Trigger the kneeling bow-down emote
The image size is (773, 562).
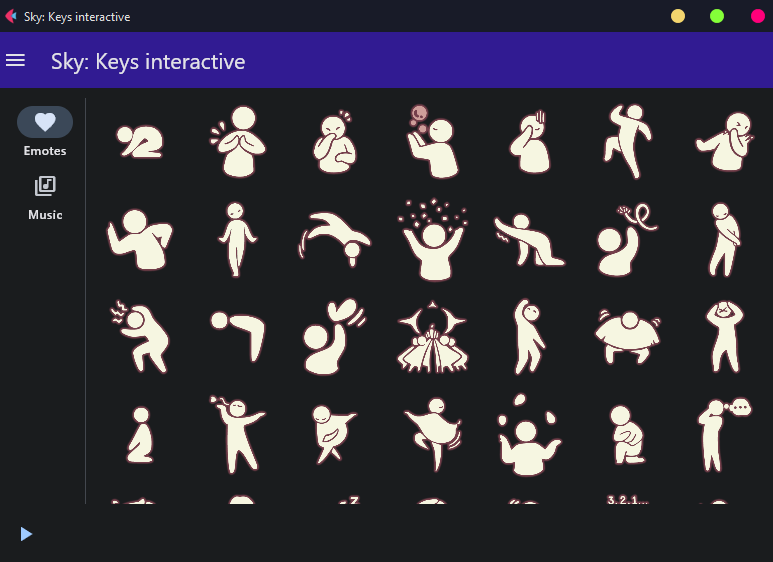point(140,141)
